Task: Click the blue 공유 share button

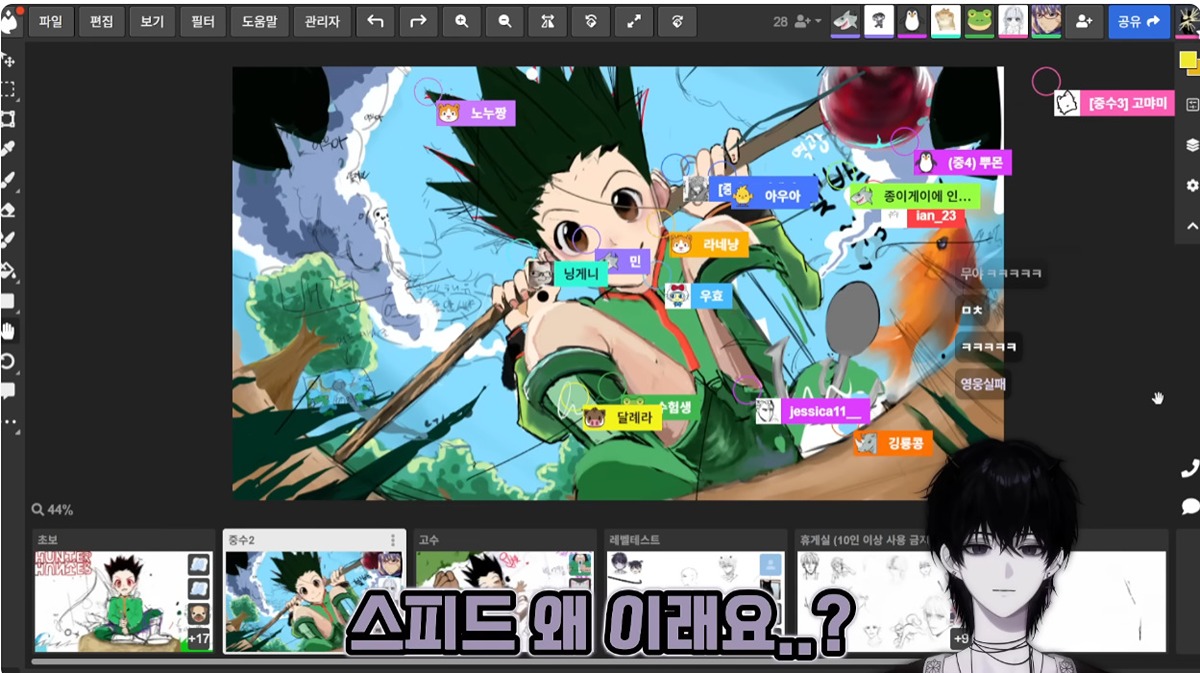Action: [x=1138, y=21]
